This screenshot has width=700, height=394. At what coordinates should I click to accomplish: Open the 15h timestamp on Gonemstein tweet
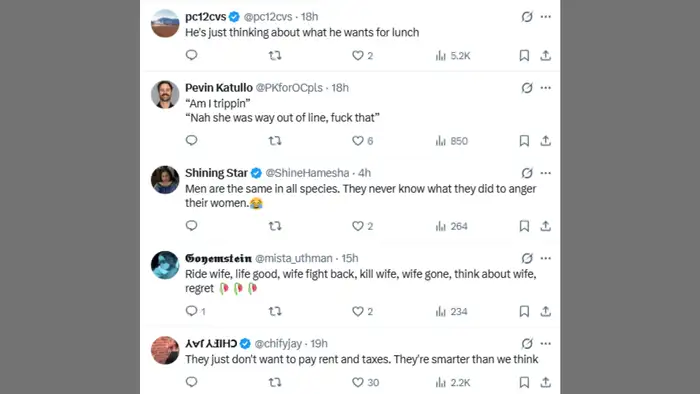coord(350,258)
